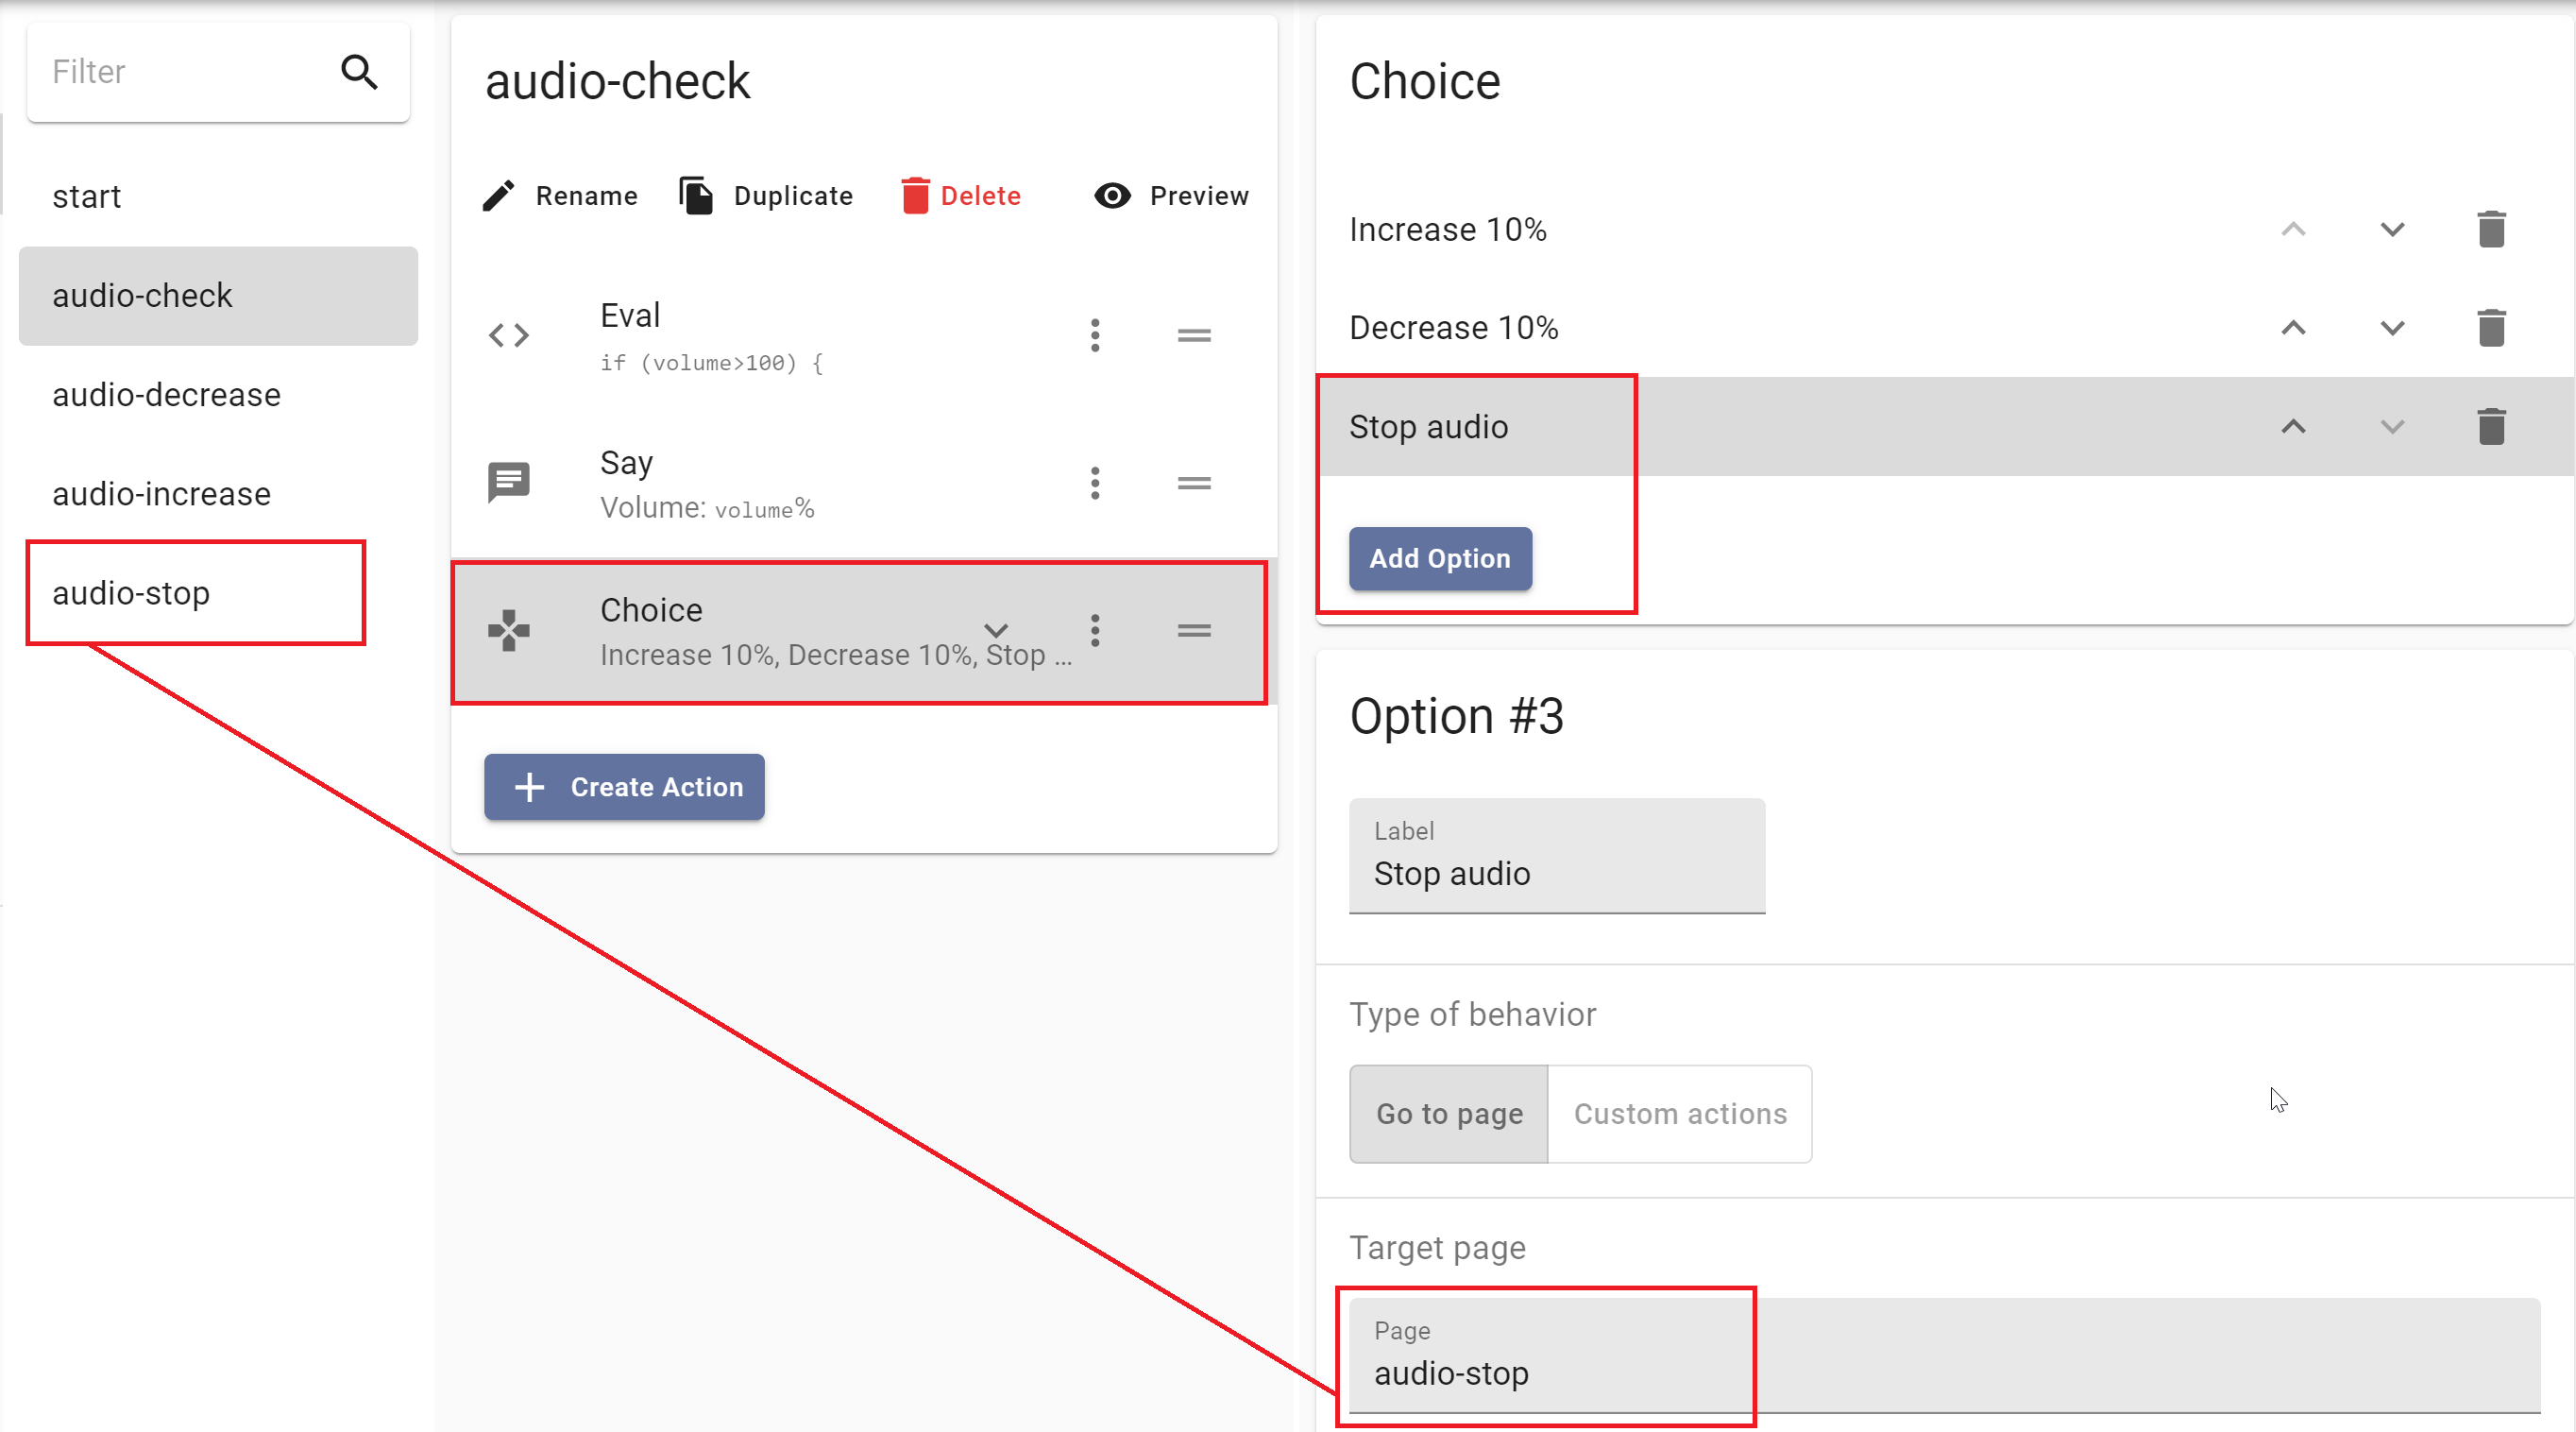Screen dimensions: 2576x1432
Task: Click the red Delete trash icon
Action: 915,196
